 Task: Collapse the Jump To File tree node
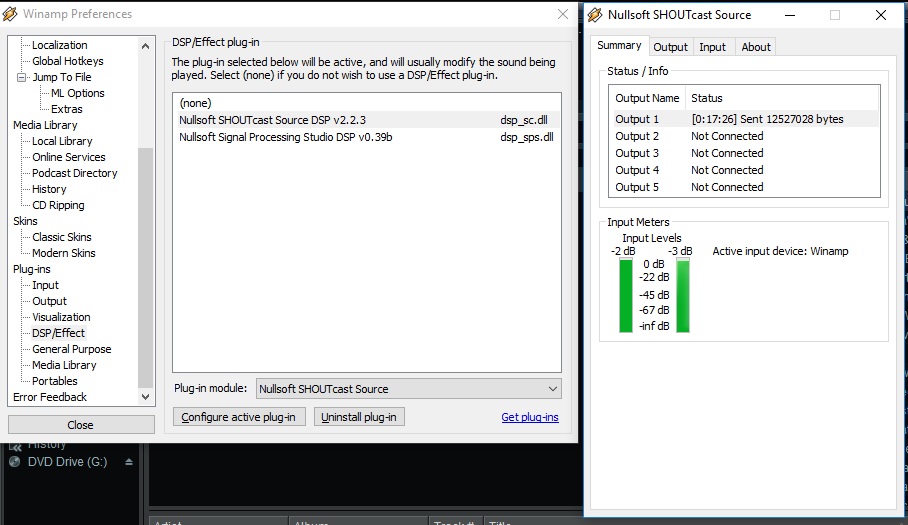tap(21, 77)
